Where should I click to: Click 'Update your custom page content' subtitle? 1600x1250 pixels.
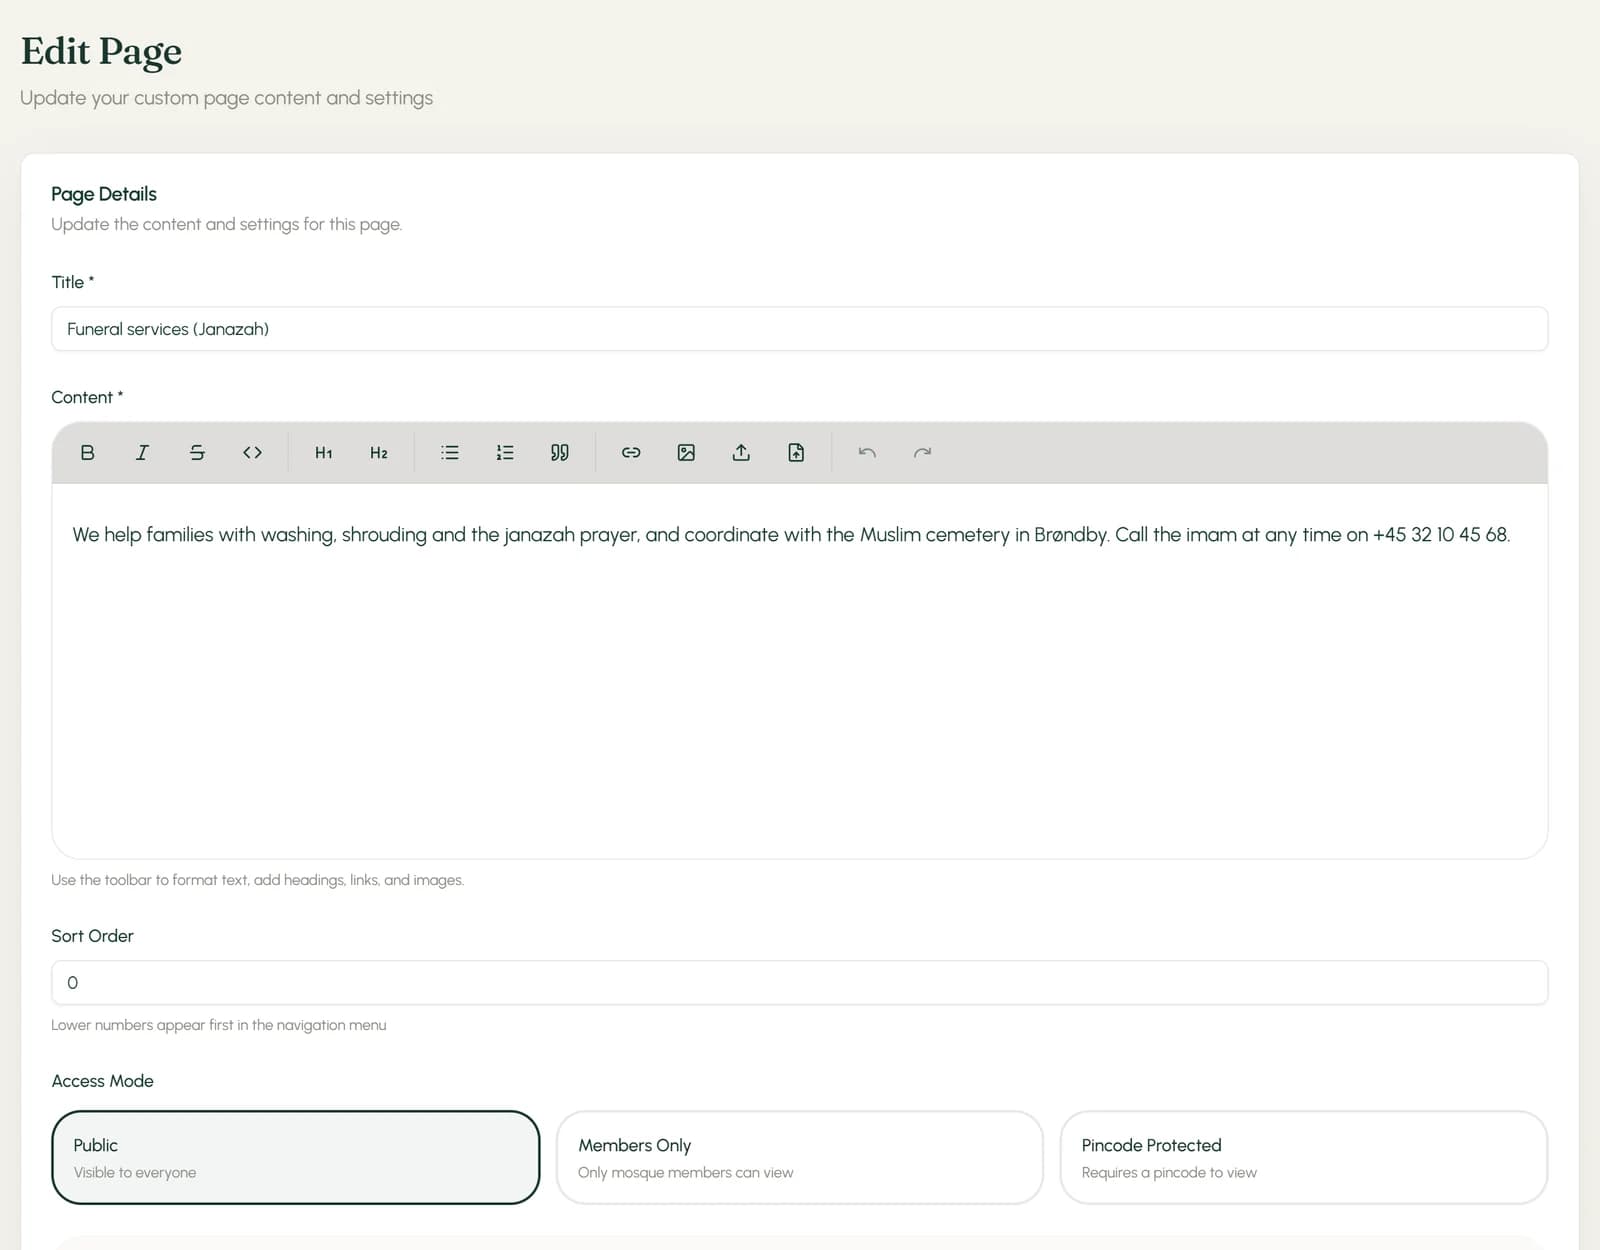(x=227, y=98)
